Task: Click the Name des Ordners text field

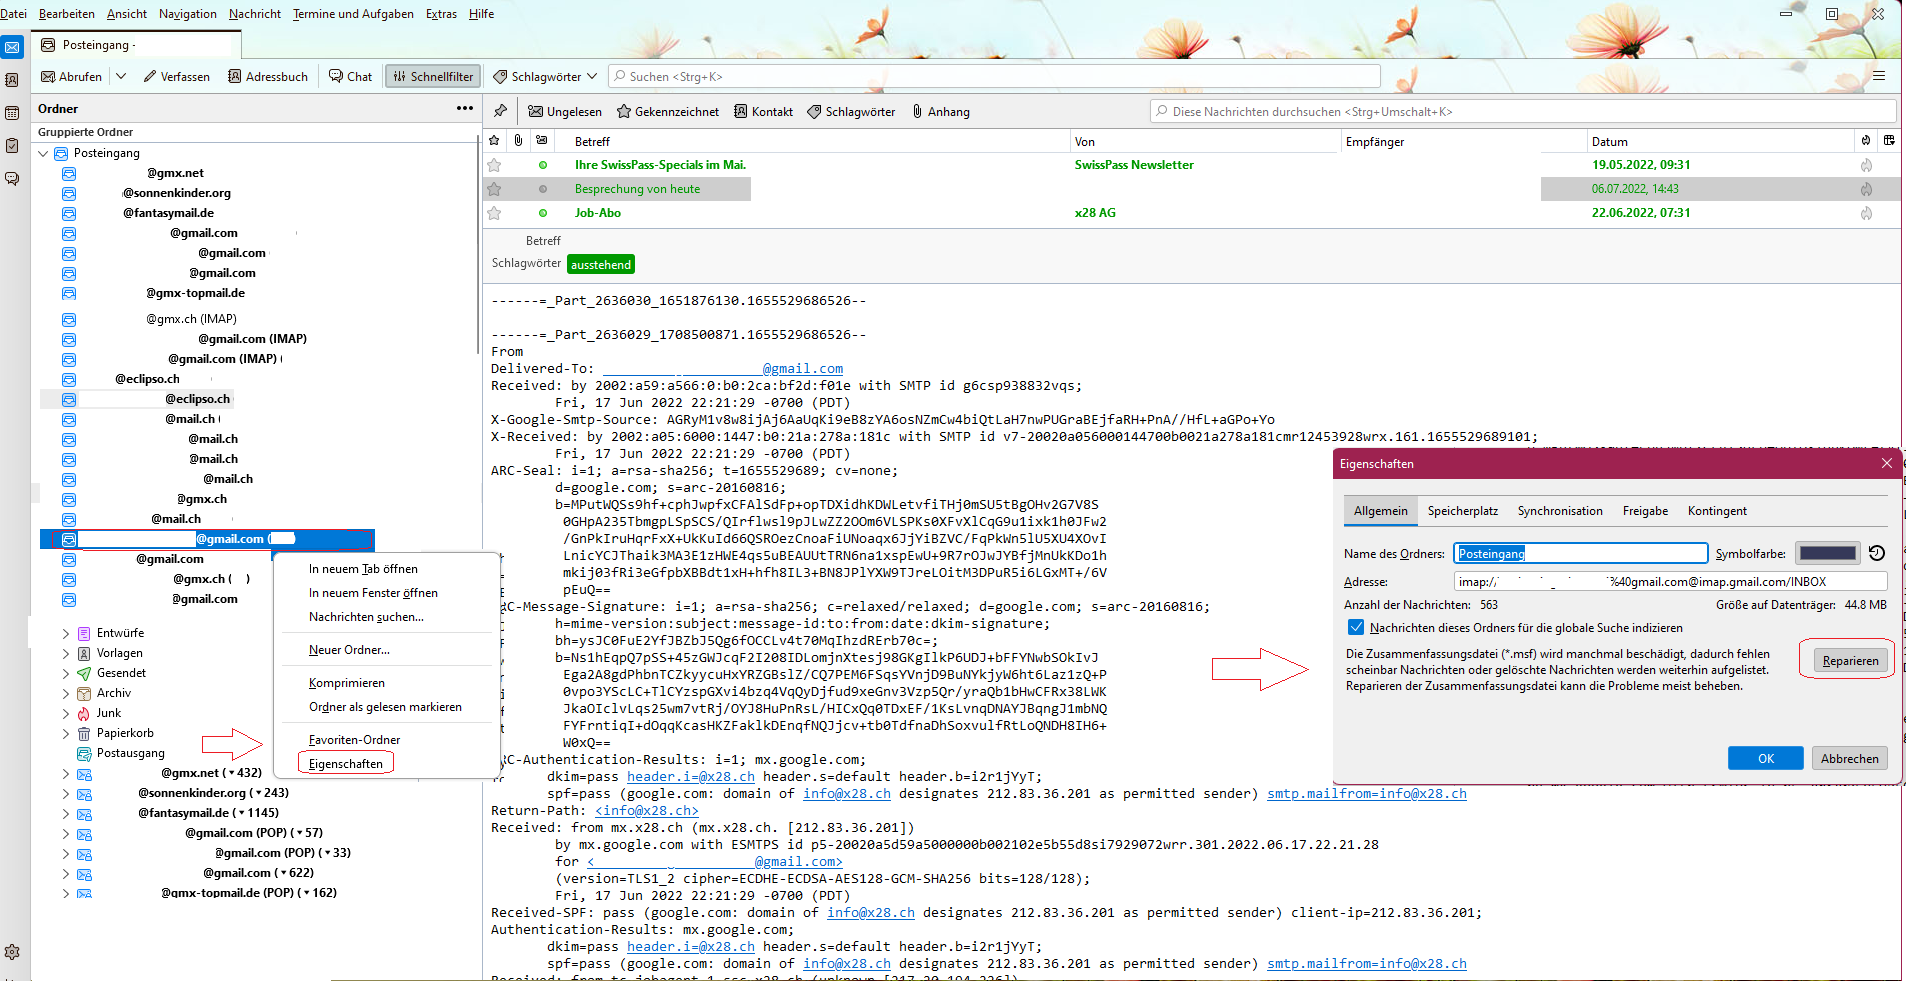Action: coord(1580,554)
